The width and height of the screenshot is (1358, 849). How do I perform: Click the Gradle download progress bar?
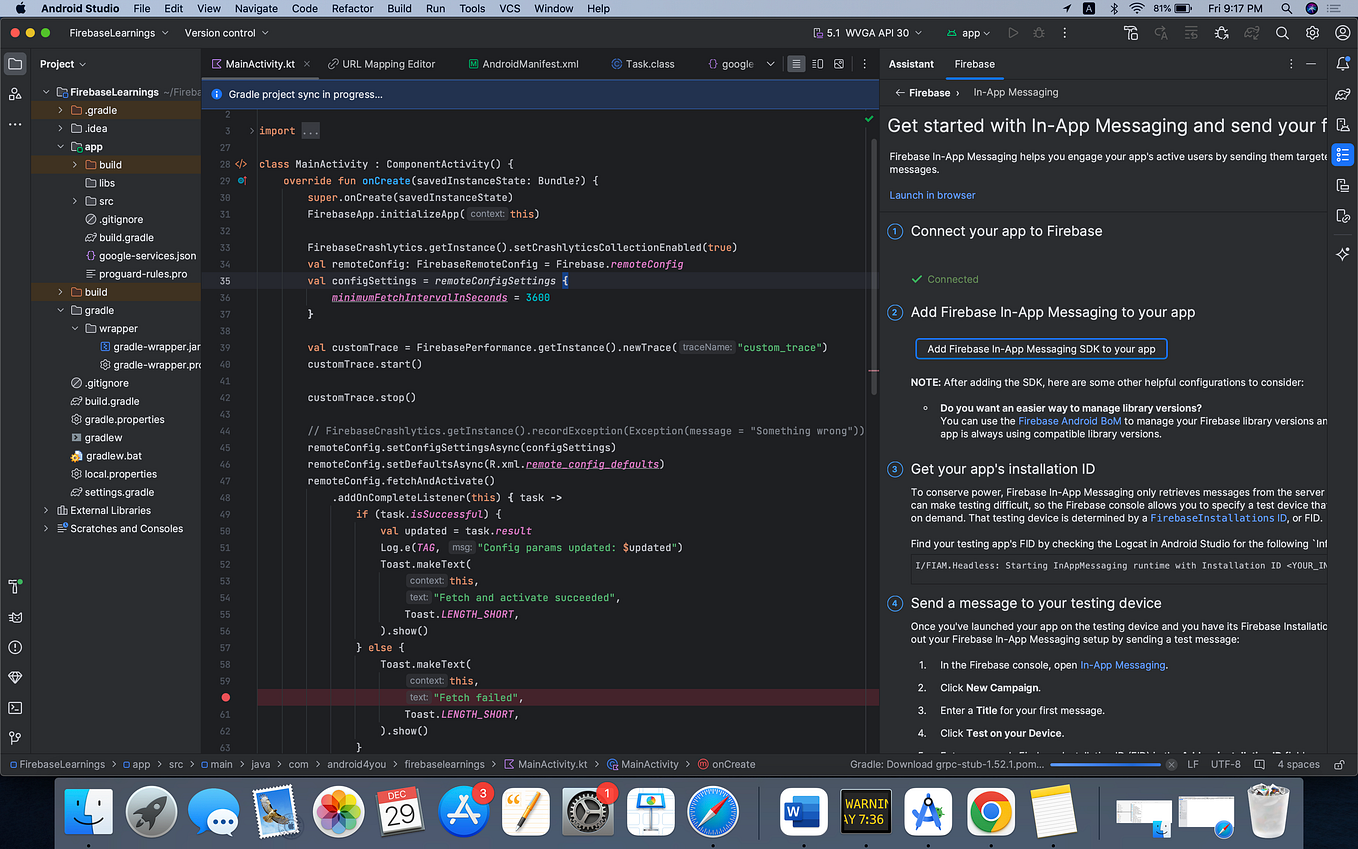(x=1105, y=763)
